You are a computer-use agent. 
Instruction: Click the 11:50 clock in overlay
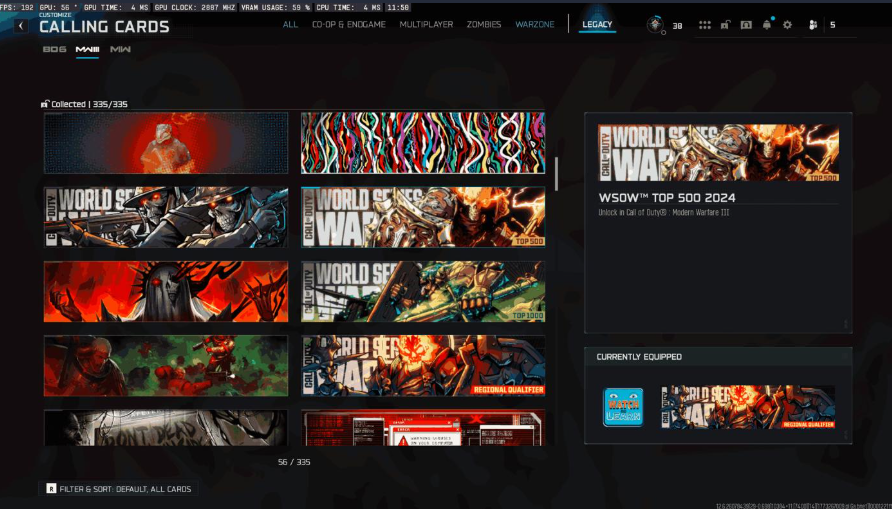coord(398,7)
